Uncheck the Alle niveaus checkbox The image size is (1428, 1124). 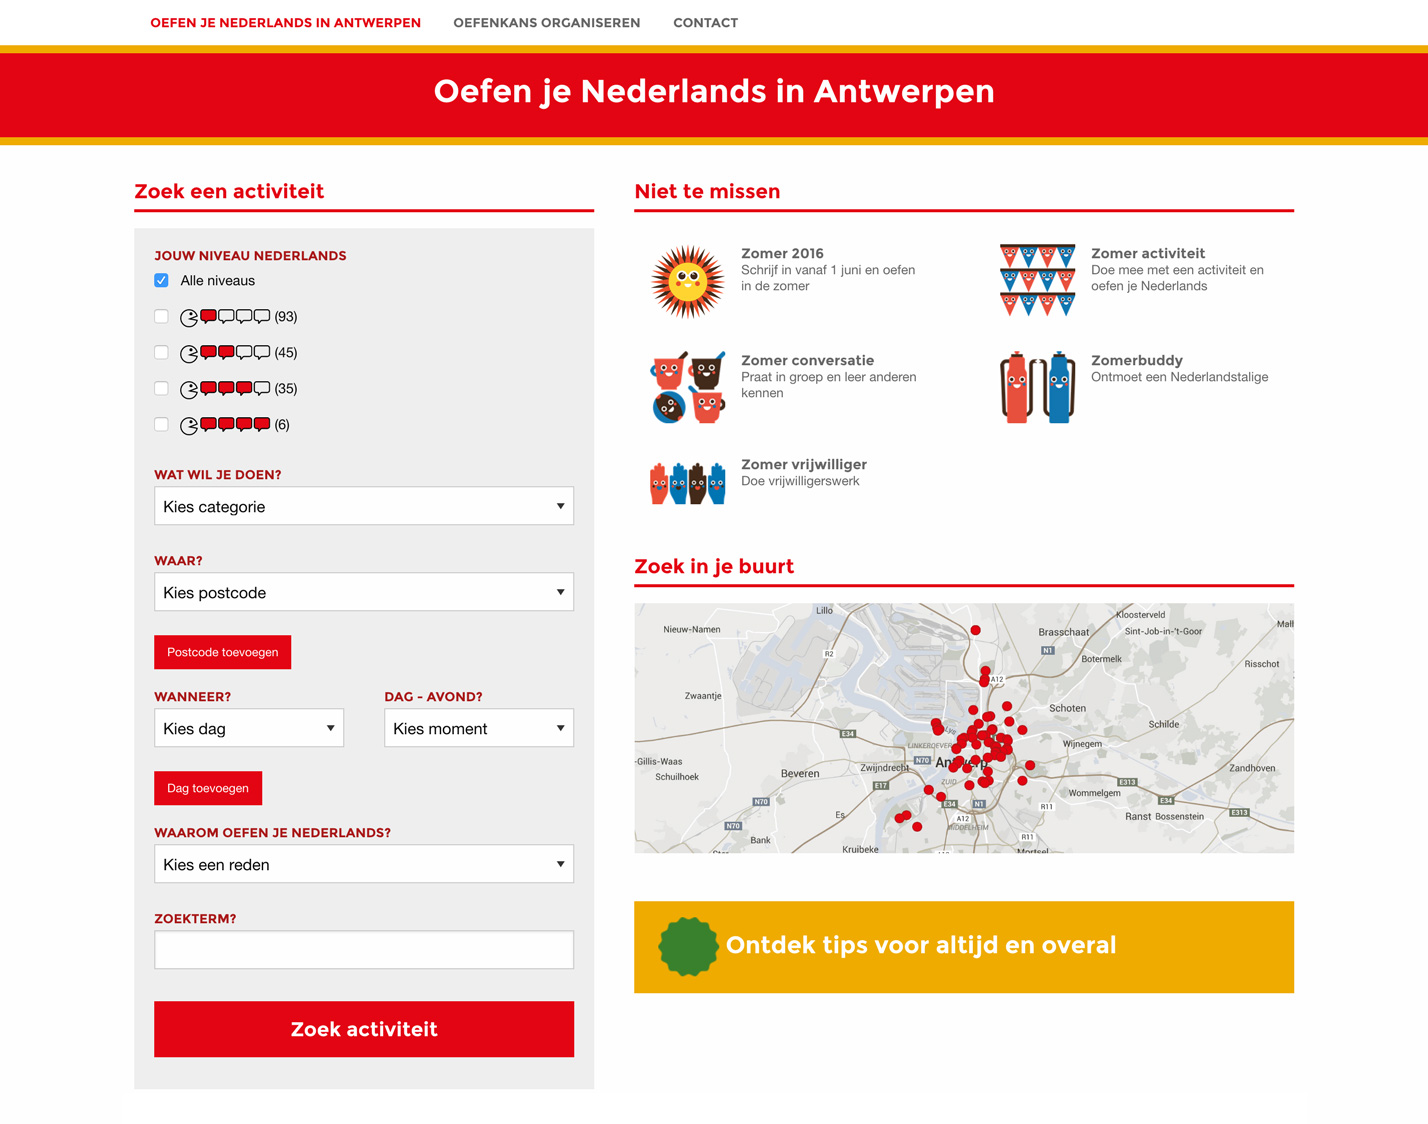pyautogui.click(x=161, y=280)
